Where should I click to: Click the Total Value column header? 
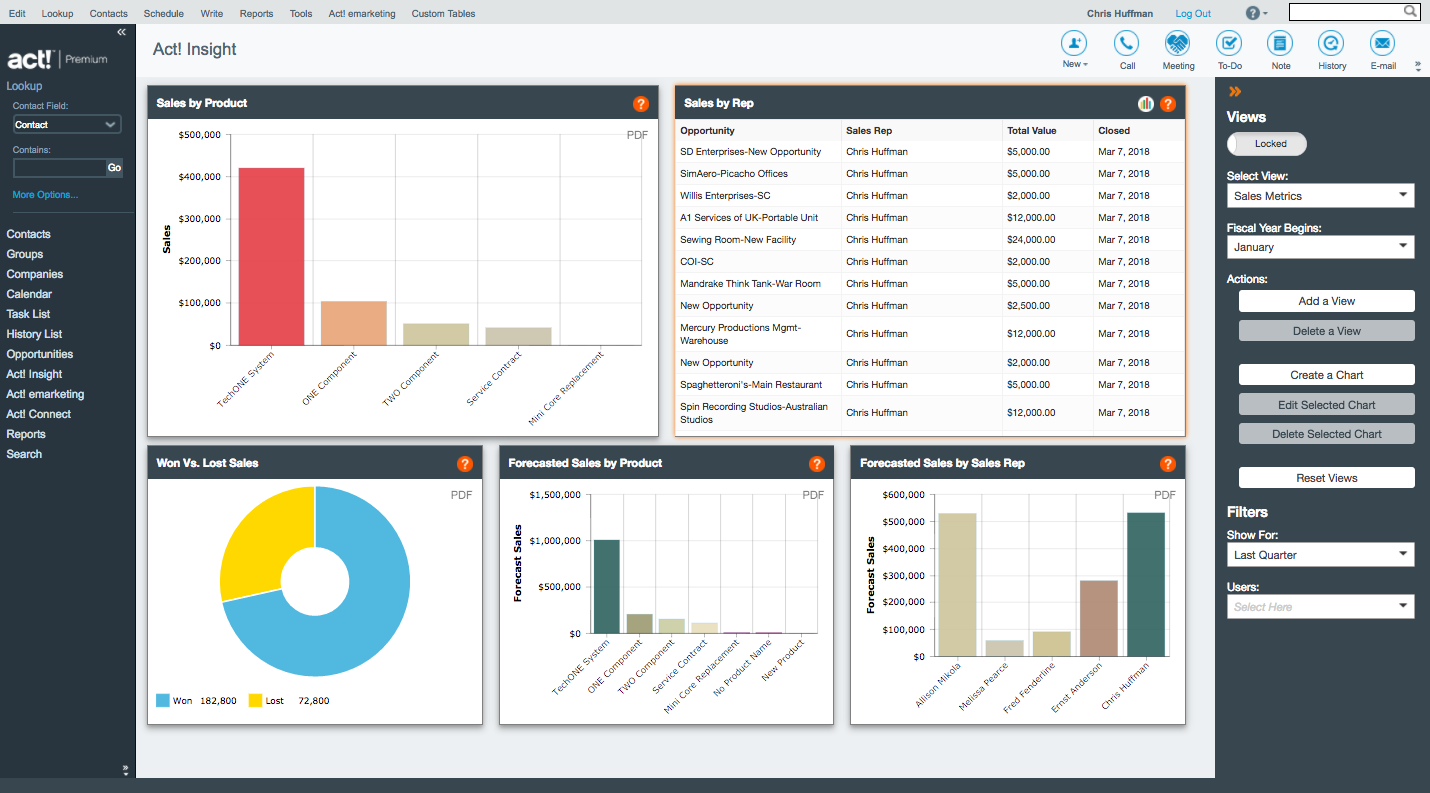(1032, 131)
